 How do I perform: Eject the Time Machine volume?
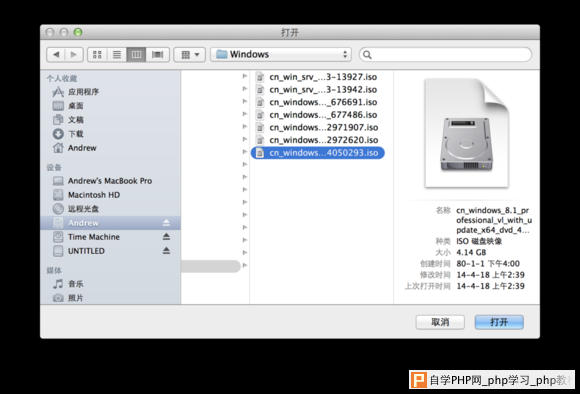point(166,237)
